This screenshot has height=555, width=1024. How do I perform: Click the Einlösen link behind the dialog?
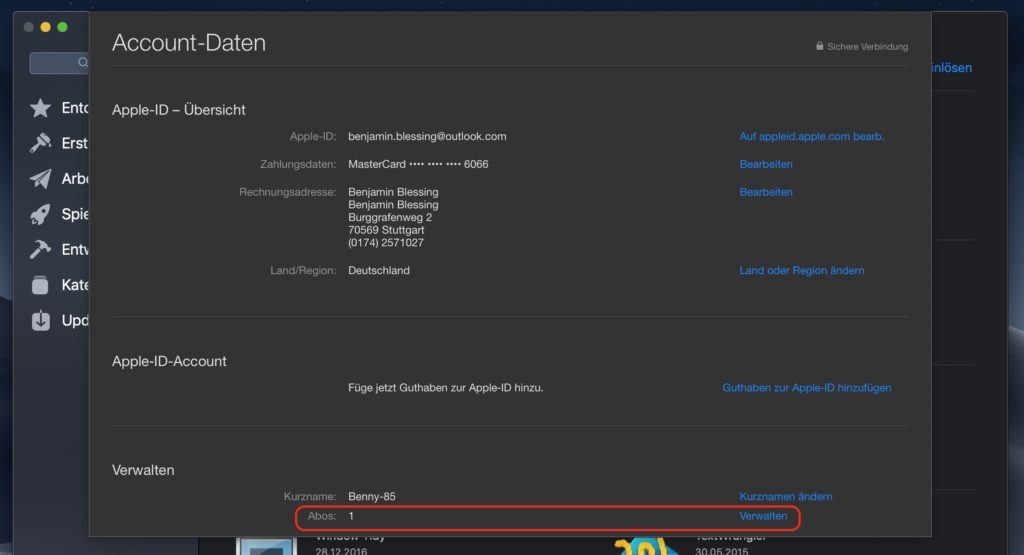[952, 68]
